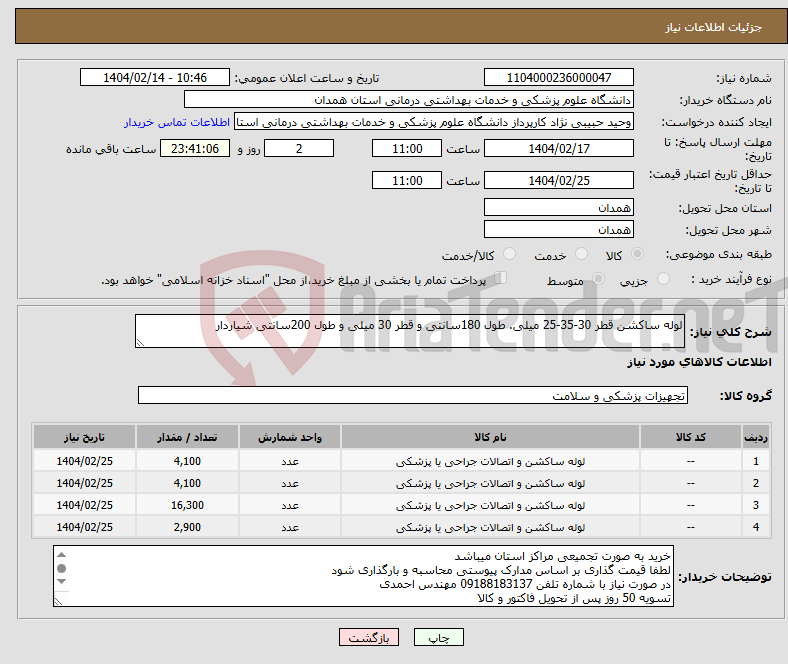Click the response deadline date 1404/02/17
The width and height of the screenshot is (788, 664).
click(x=558, y=148)
